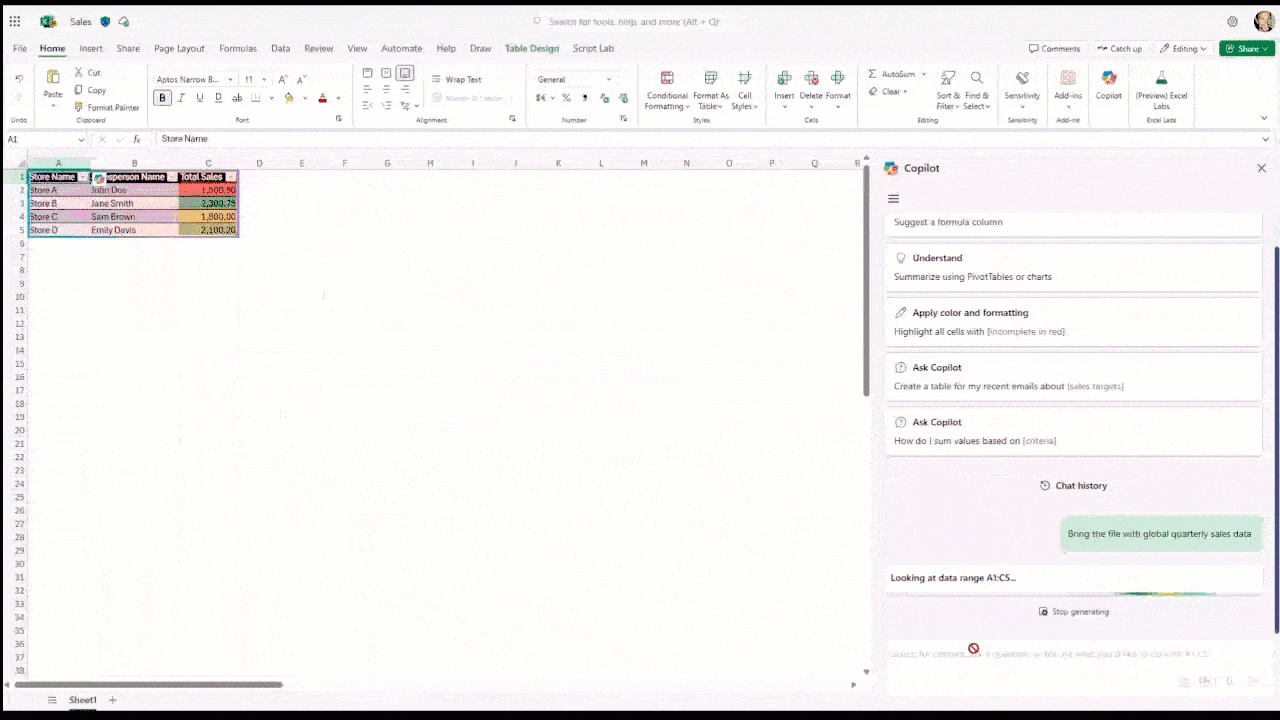Open the Excel Labs preview add-in
This screenshot has width=1280, height=720.
point(1161,89)
